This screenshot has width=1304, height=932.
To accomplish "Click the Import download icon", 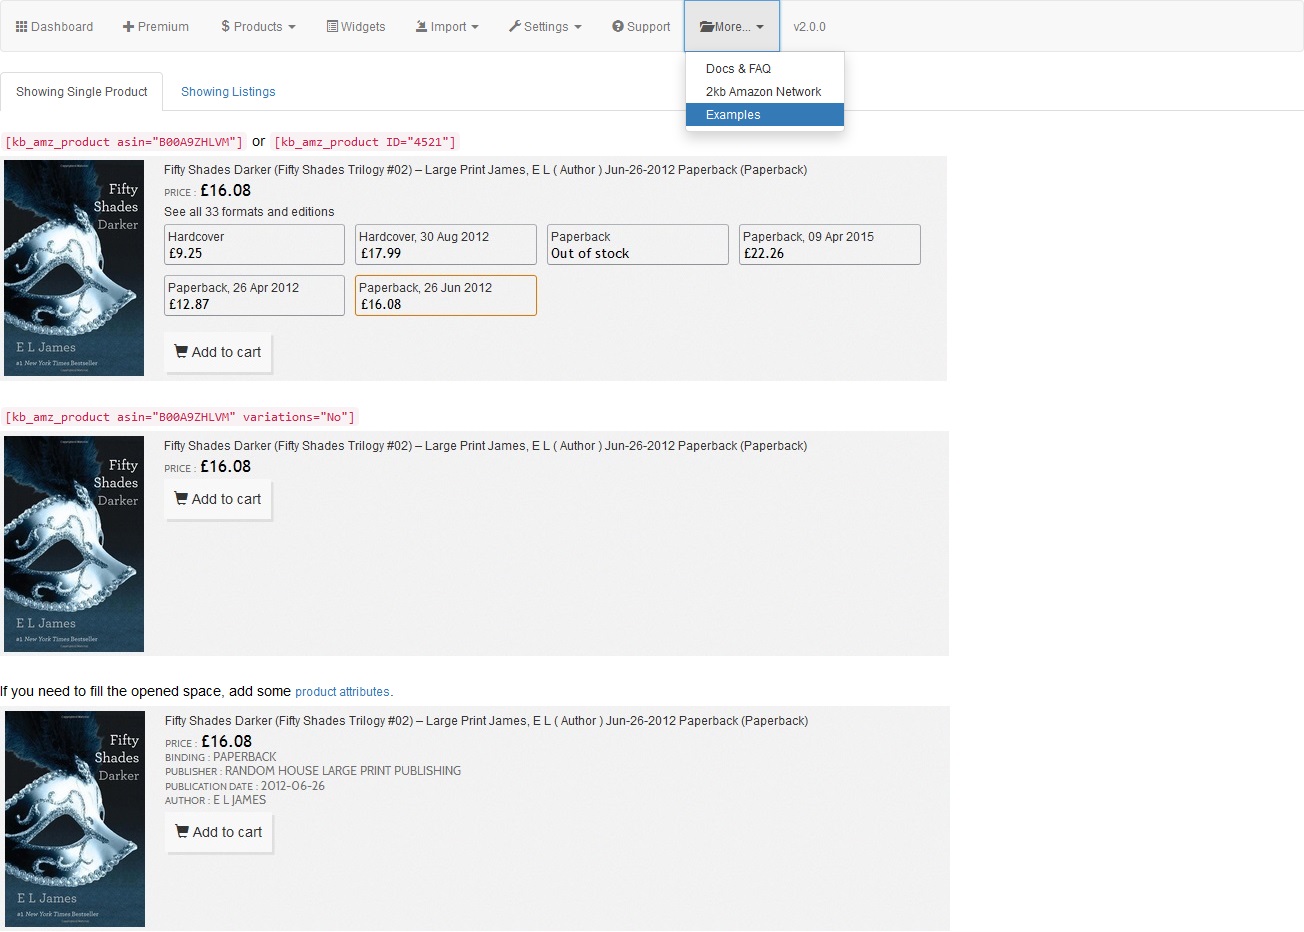I will (422, 27).
